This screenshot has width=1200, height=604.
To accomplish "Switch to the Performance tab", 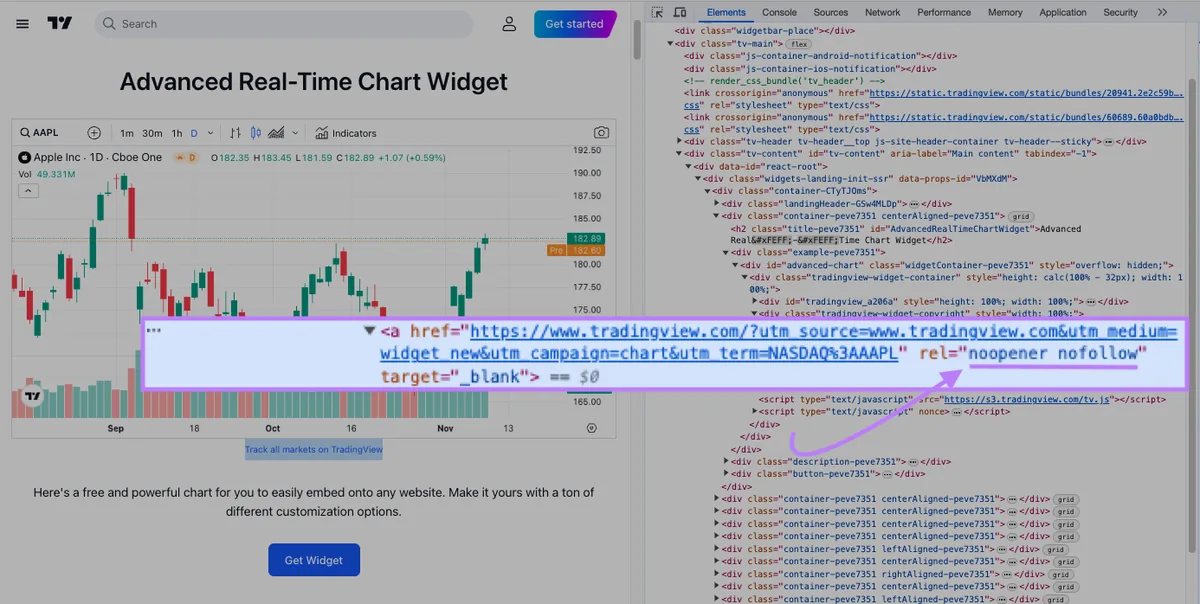I will pyautogui.click(x=944, y=12).
